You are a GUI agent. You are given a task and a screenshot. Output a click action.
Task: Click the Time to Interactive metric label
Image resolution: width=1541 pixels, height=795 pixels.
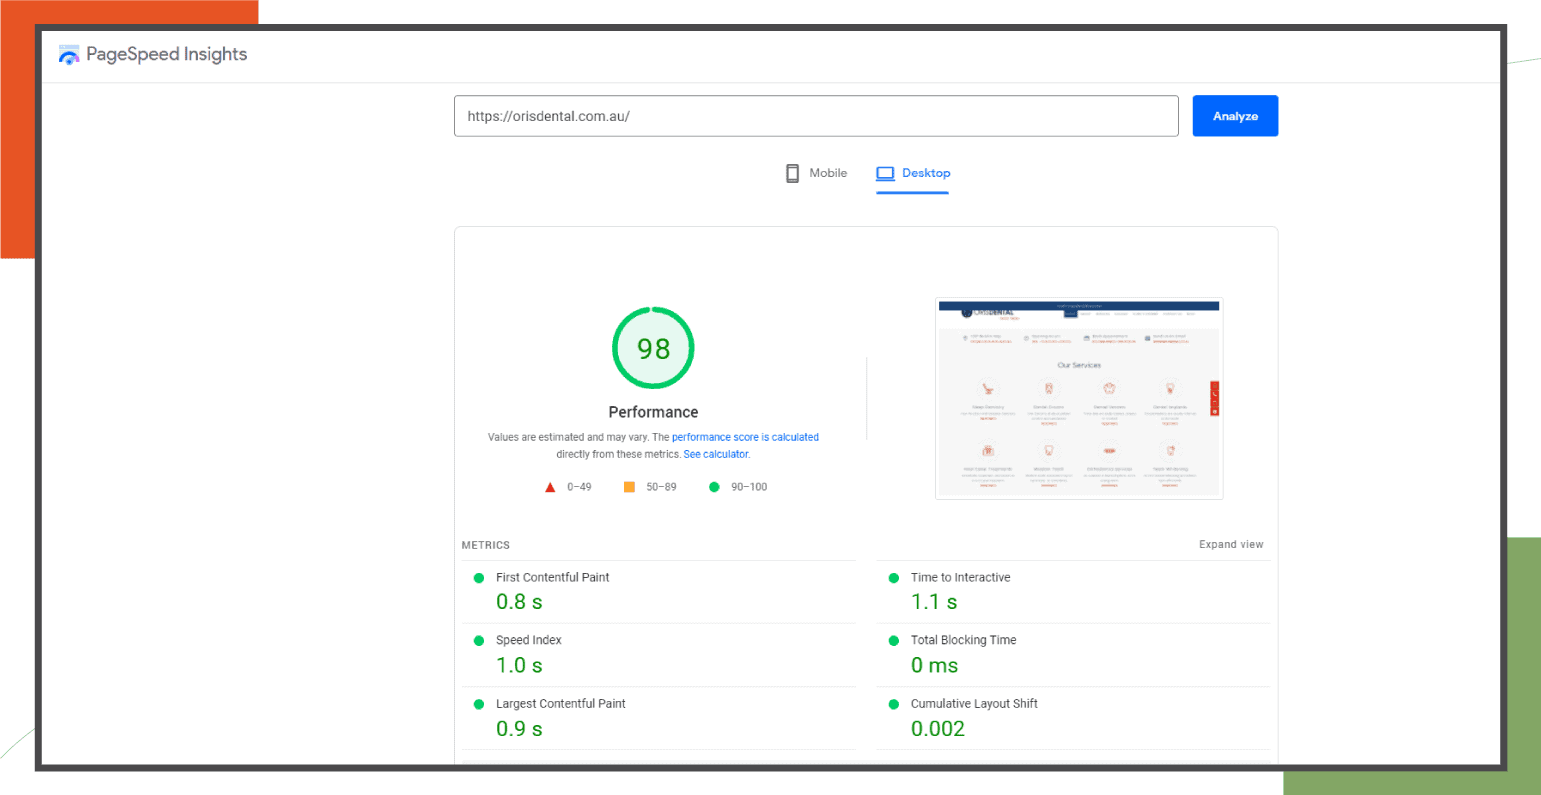pyautogui.click(x=960, y=577)
